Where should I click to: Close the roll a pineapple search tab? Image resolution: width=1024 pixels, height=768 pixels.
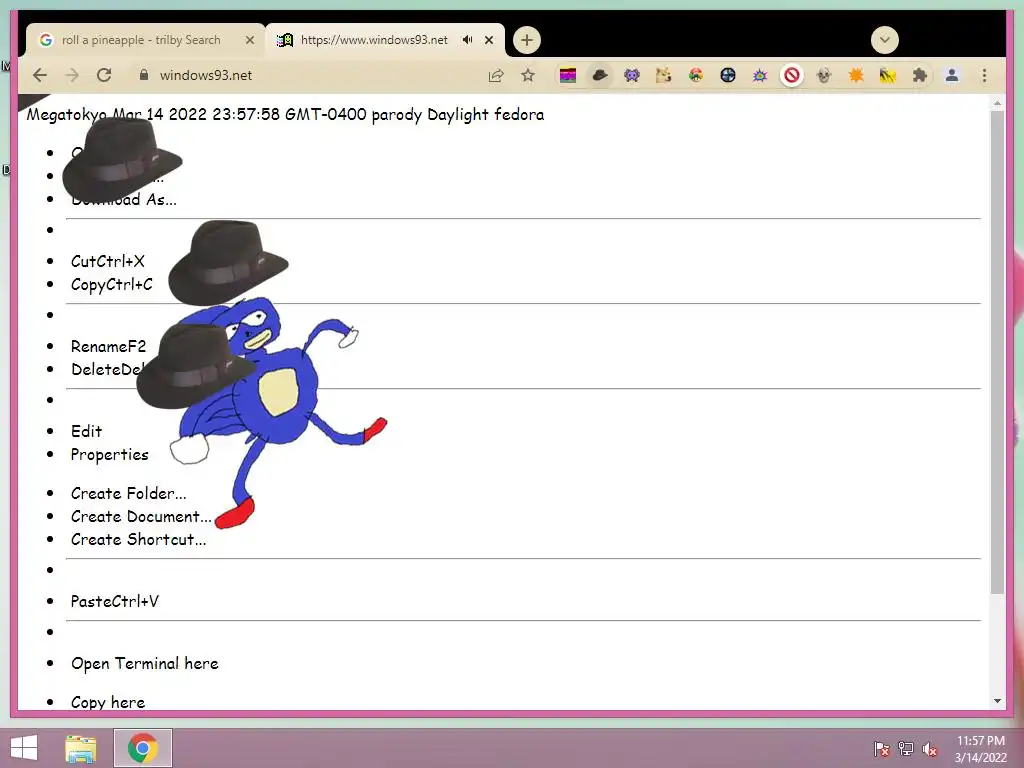[x=249, y=40]
